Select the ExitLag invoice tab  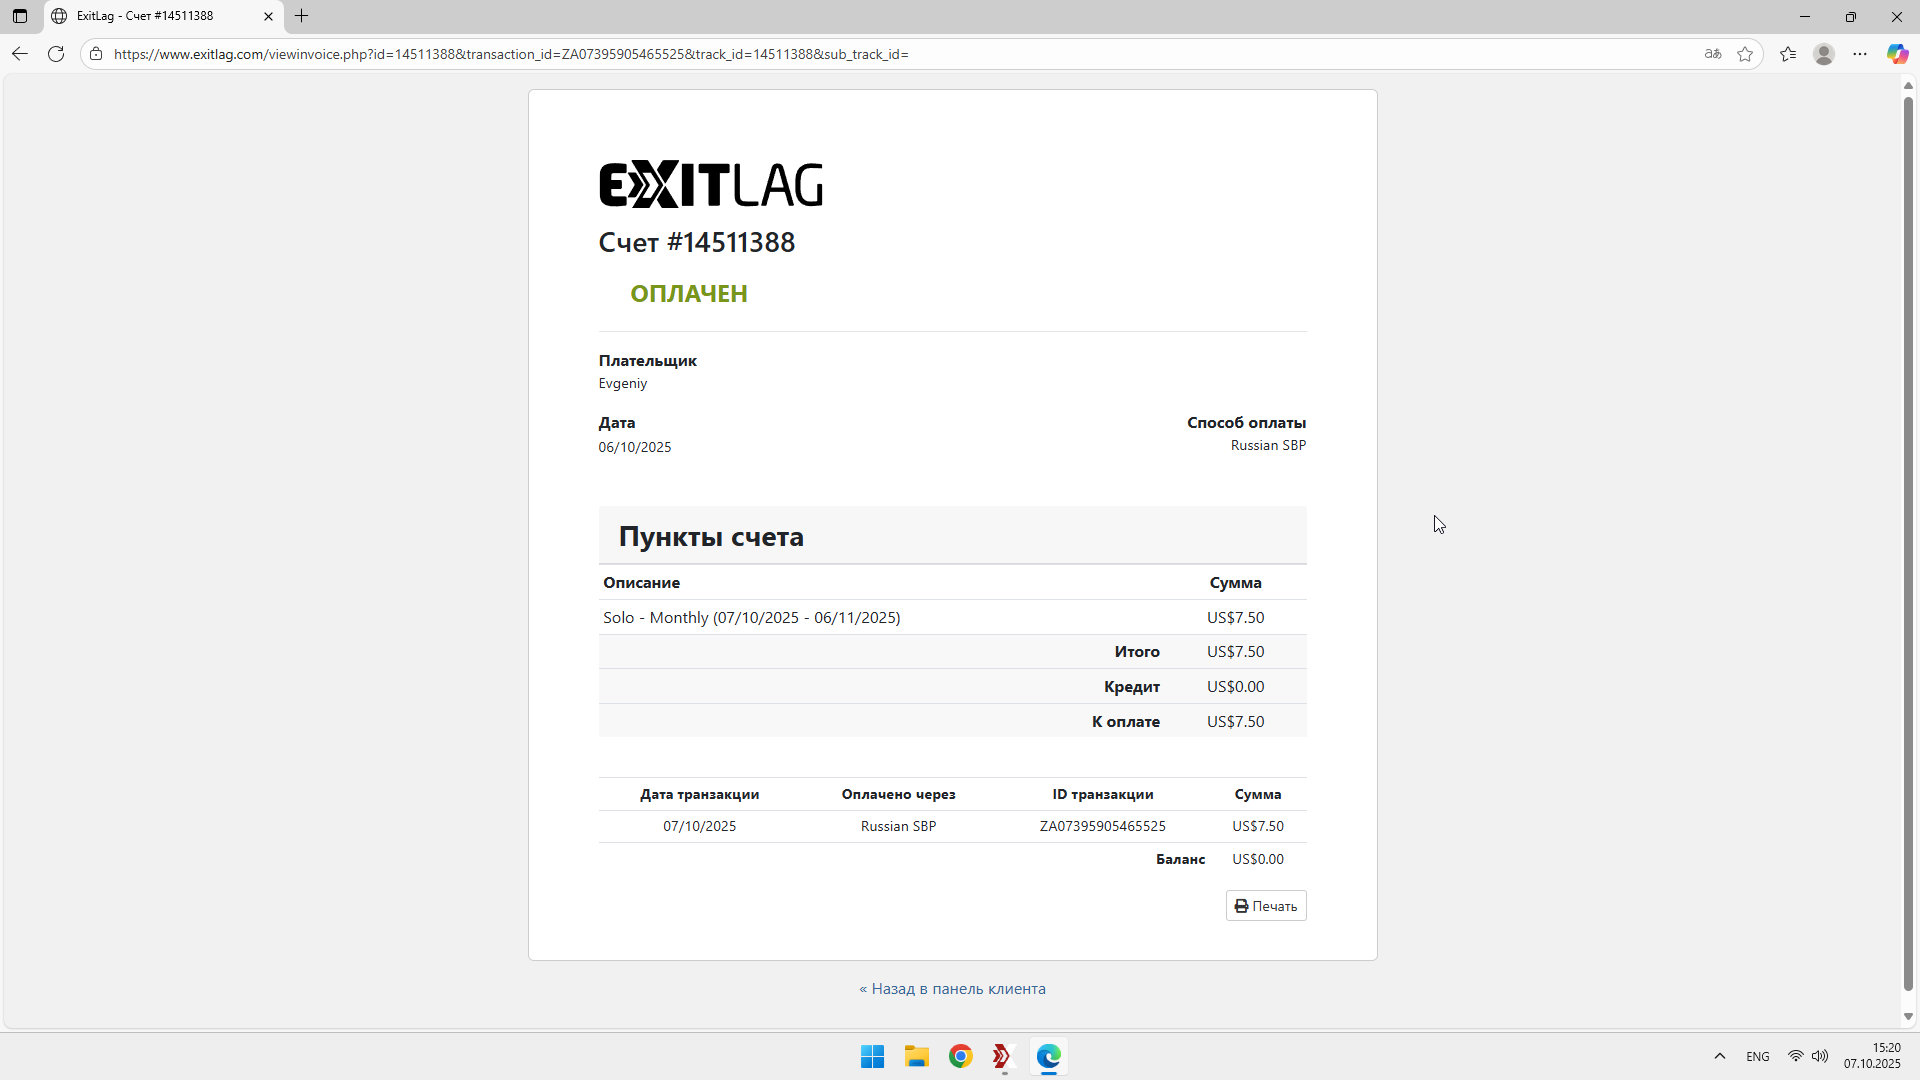point(150,16)
